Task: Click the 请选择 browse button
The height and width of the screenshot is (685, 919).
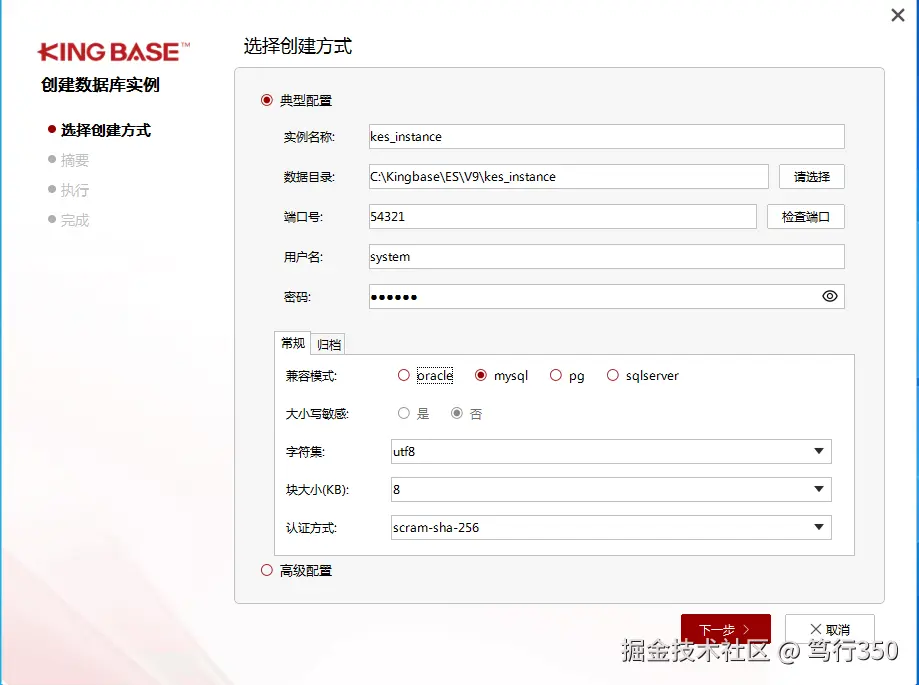Action: click(812, 176)
